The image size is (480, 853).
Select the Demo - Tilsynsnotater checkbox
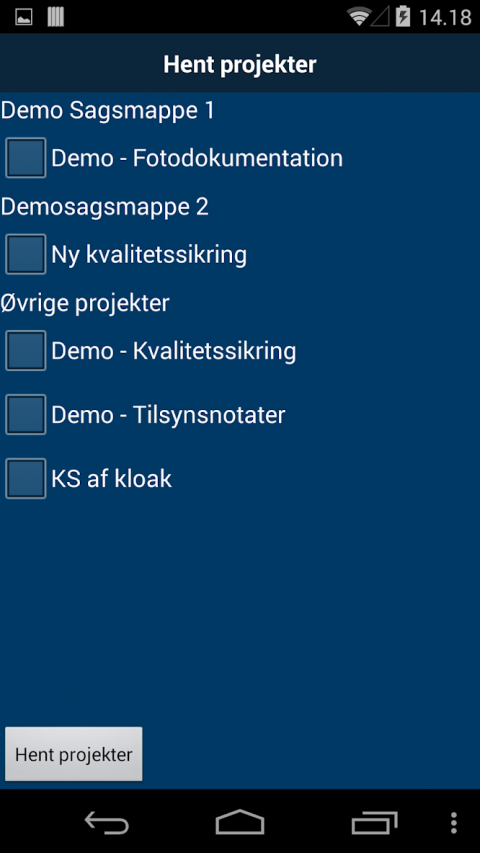click(26, 415)
